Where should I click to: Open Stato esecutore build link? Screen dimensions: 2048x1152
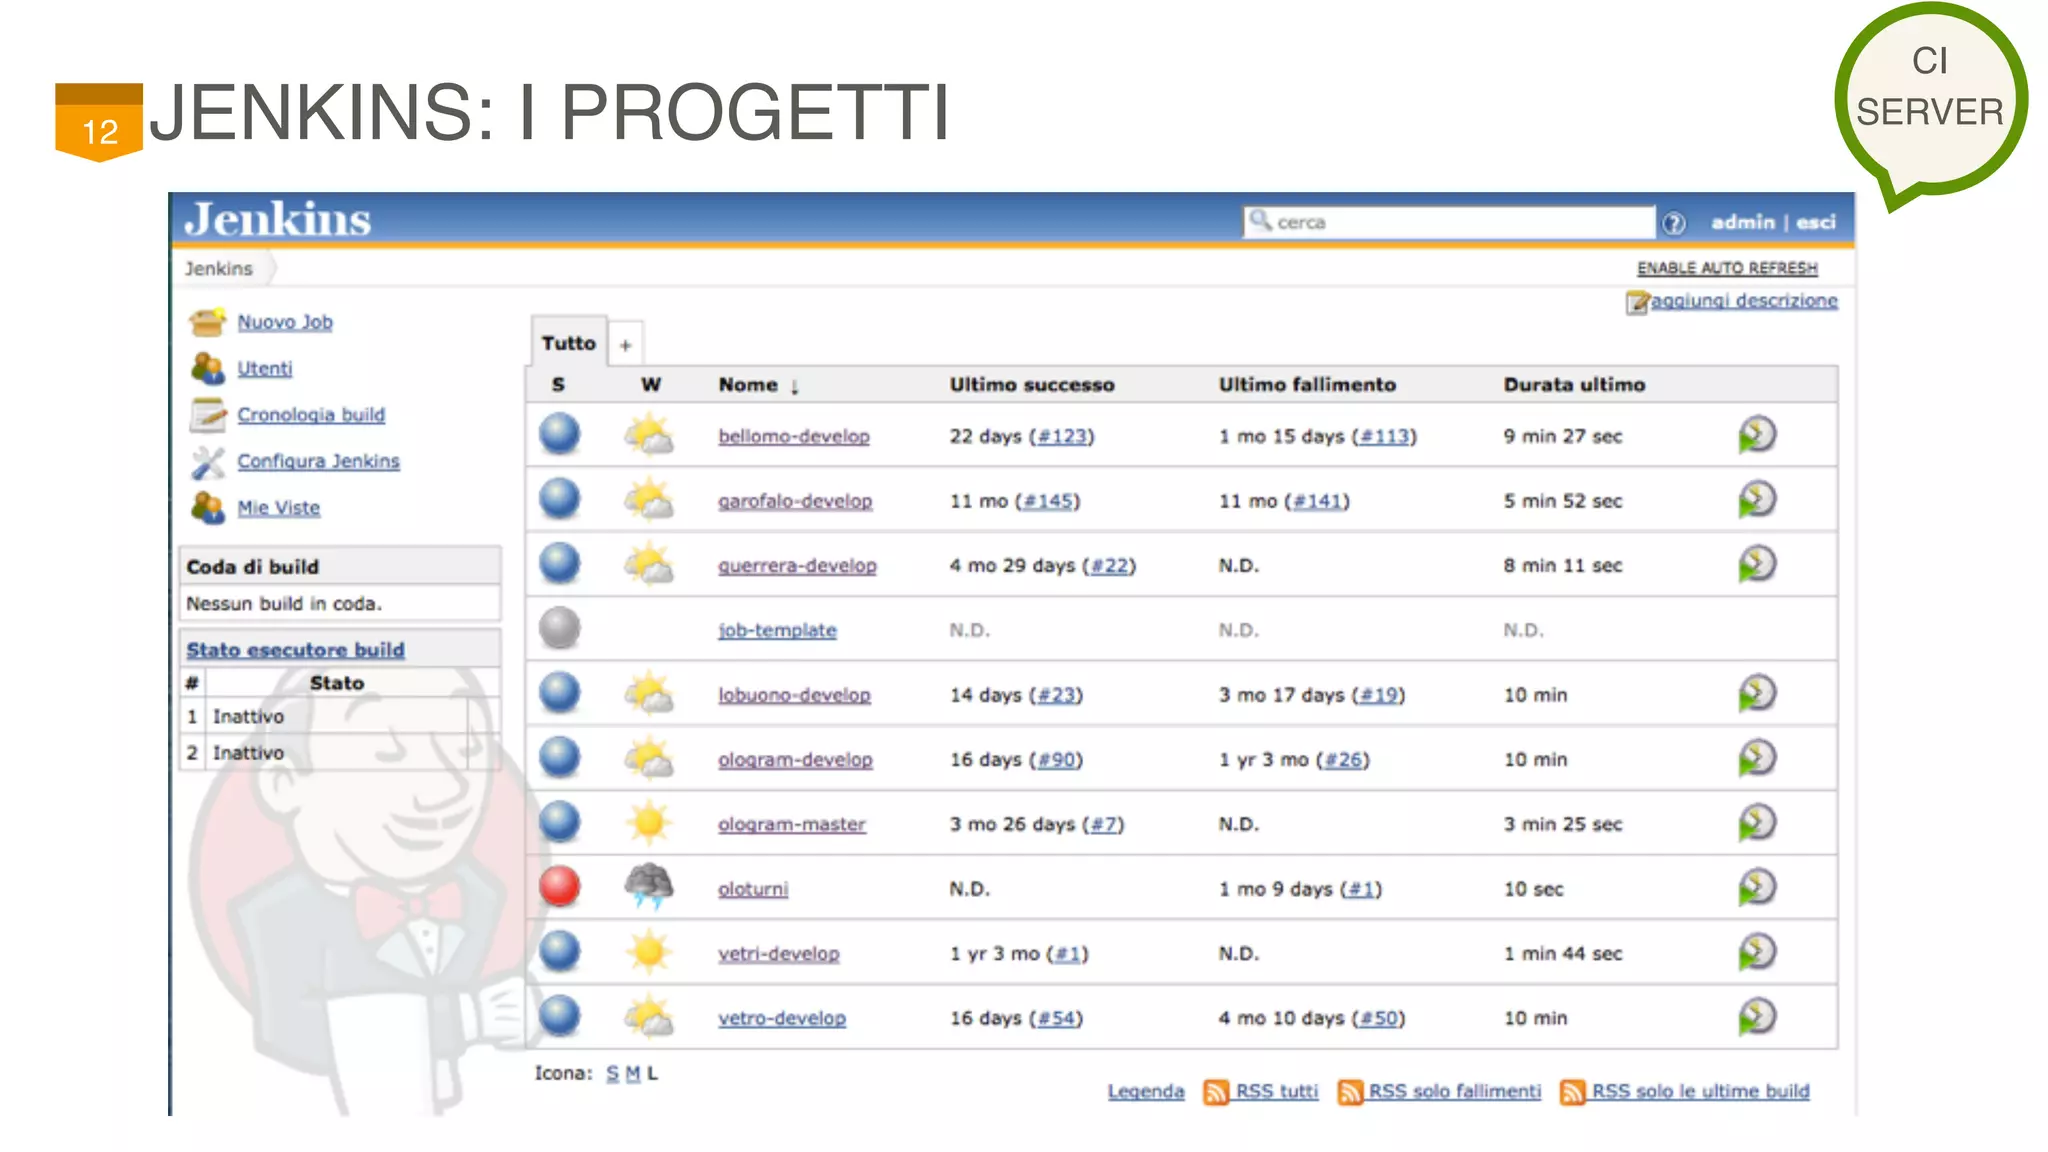[295, 650]
